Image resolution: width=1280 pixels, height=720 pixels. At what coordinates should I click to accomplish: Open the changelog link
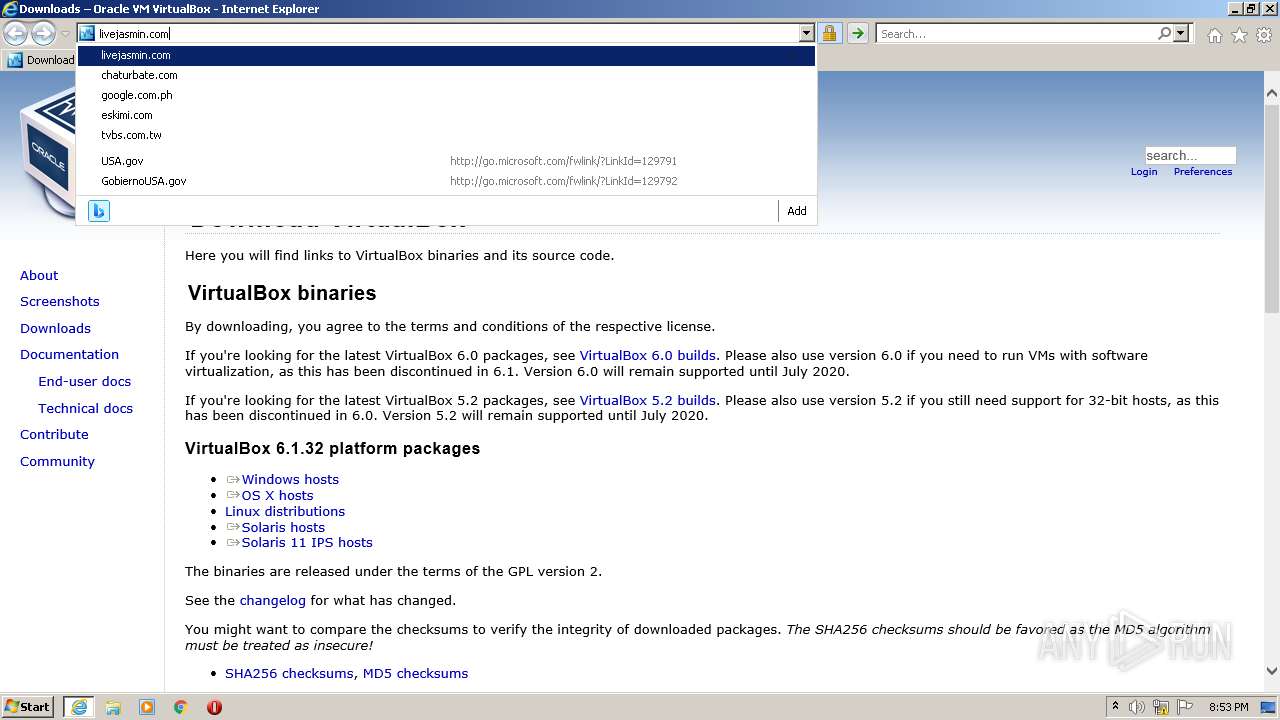coord(272,600)
